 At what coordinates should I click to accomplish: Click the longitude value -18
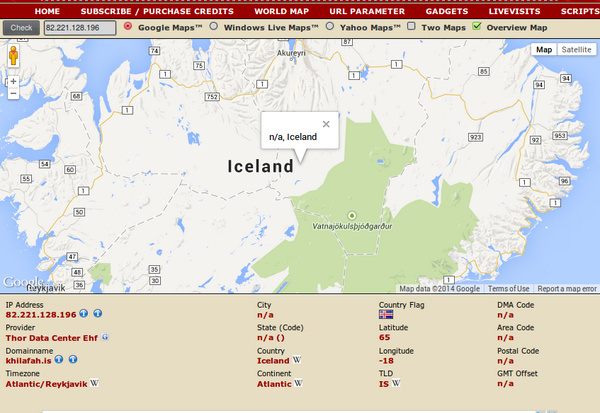tap(386, 361)
